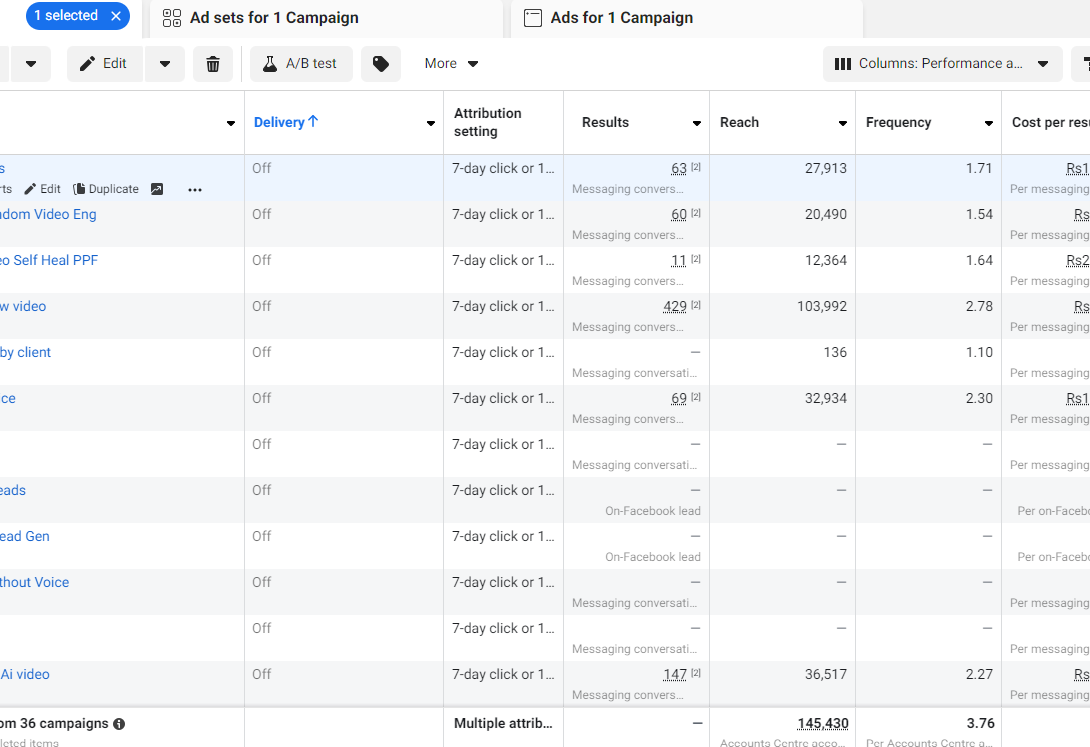
Task: Open charts icon in the hovered row
Action: pyautogui.click(x=157, y=189)
